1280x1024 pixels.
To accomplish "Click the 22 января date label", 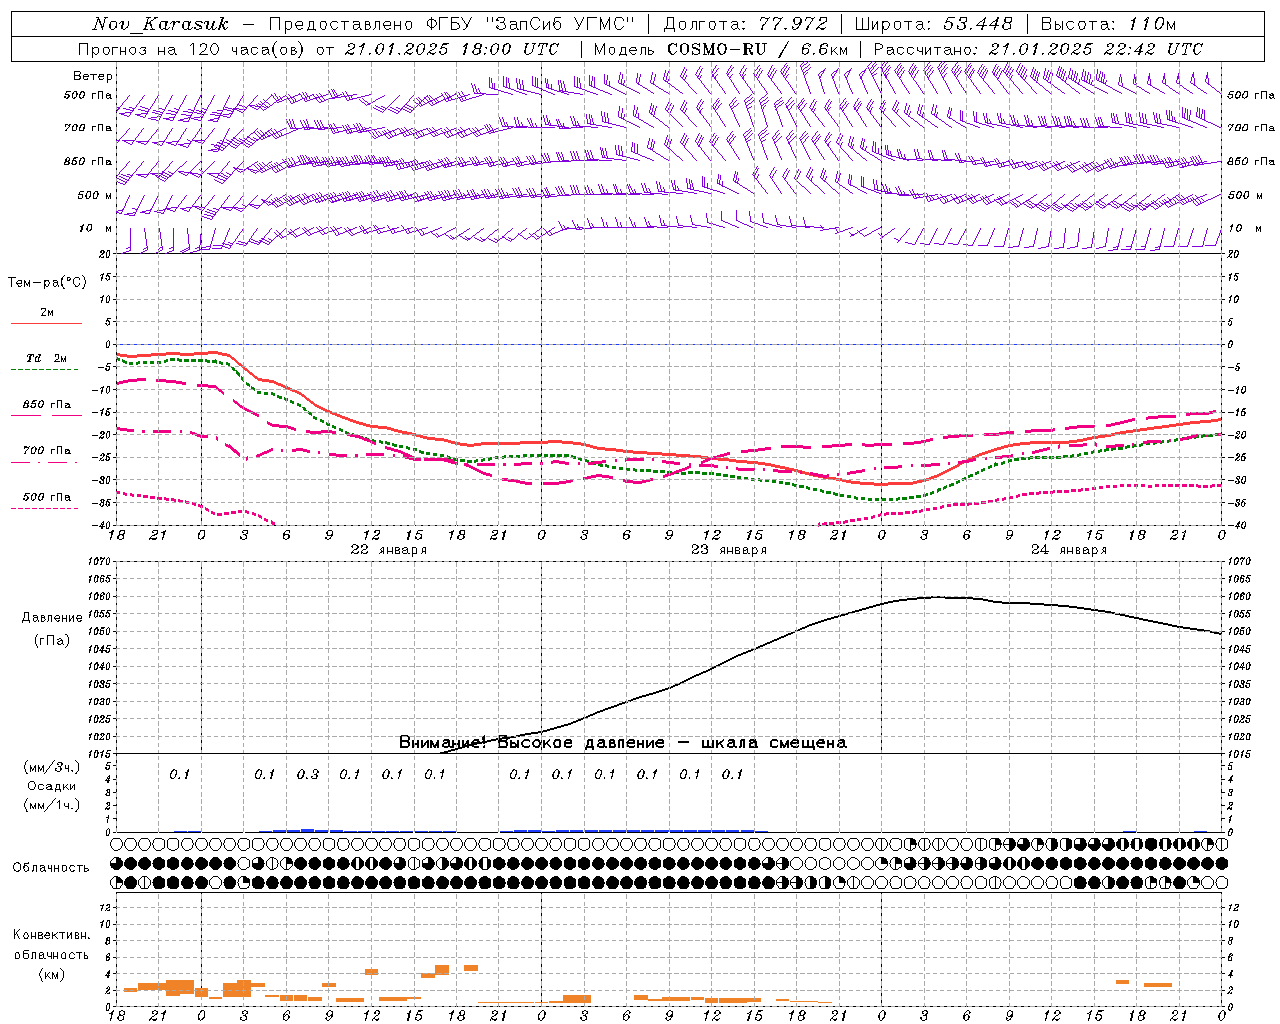I will [388, 550].
